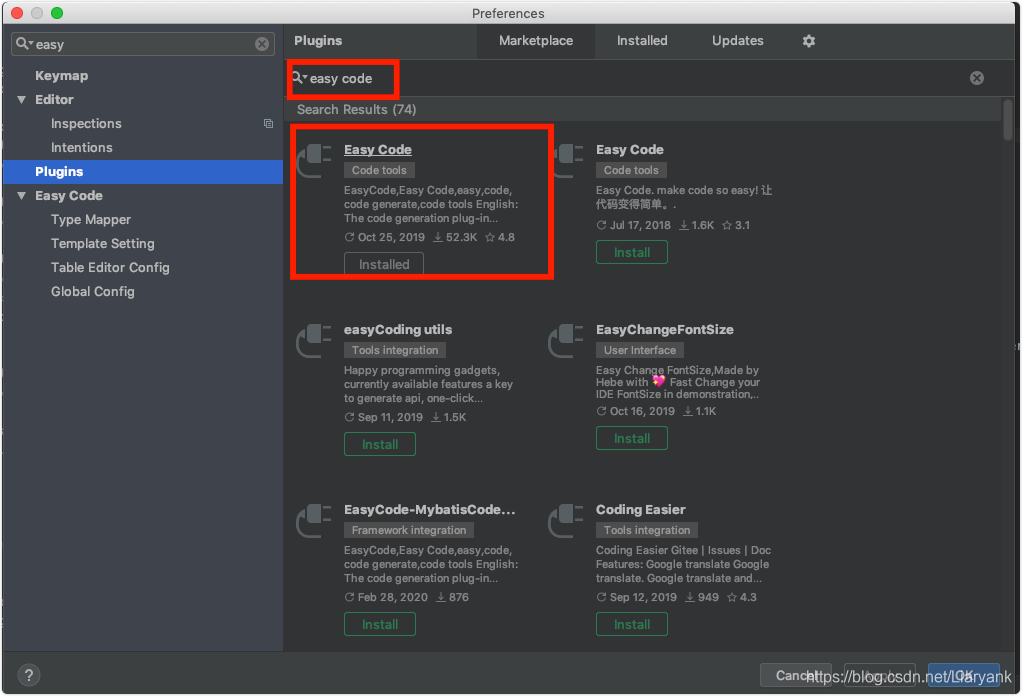Switch to the Marketplace tab

pyautogui.click(x=536, y=41)
